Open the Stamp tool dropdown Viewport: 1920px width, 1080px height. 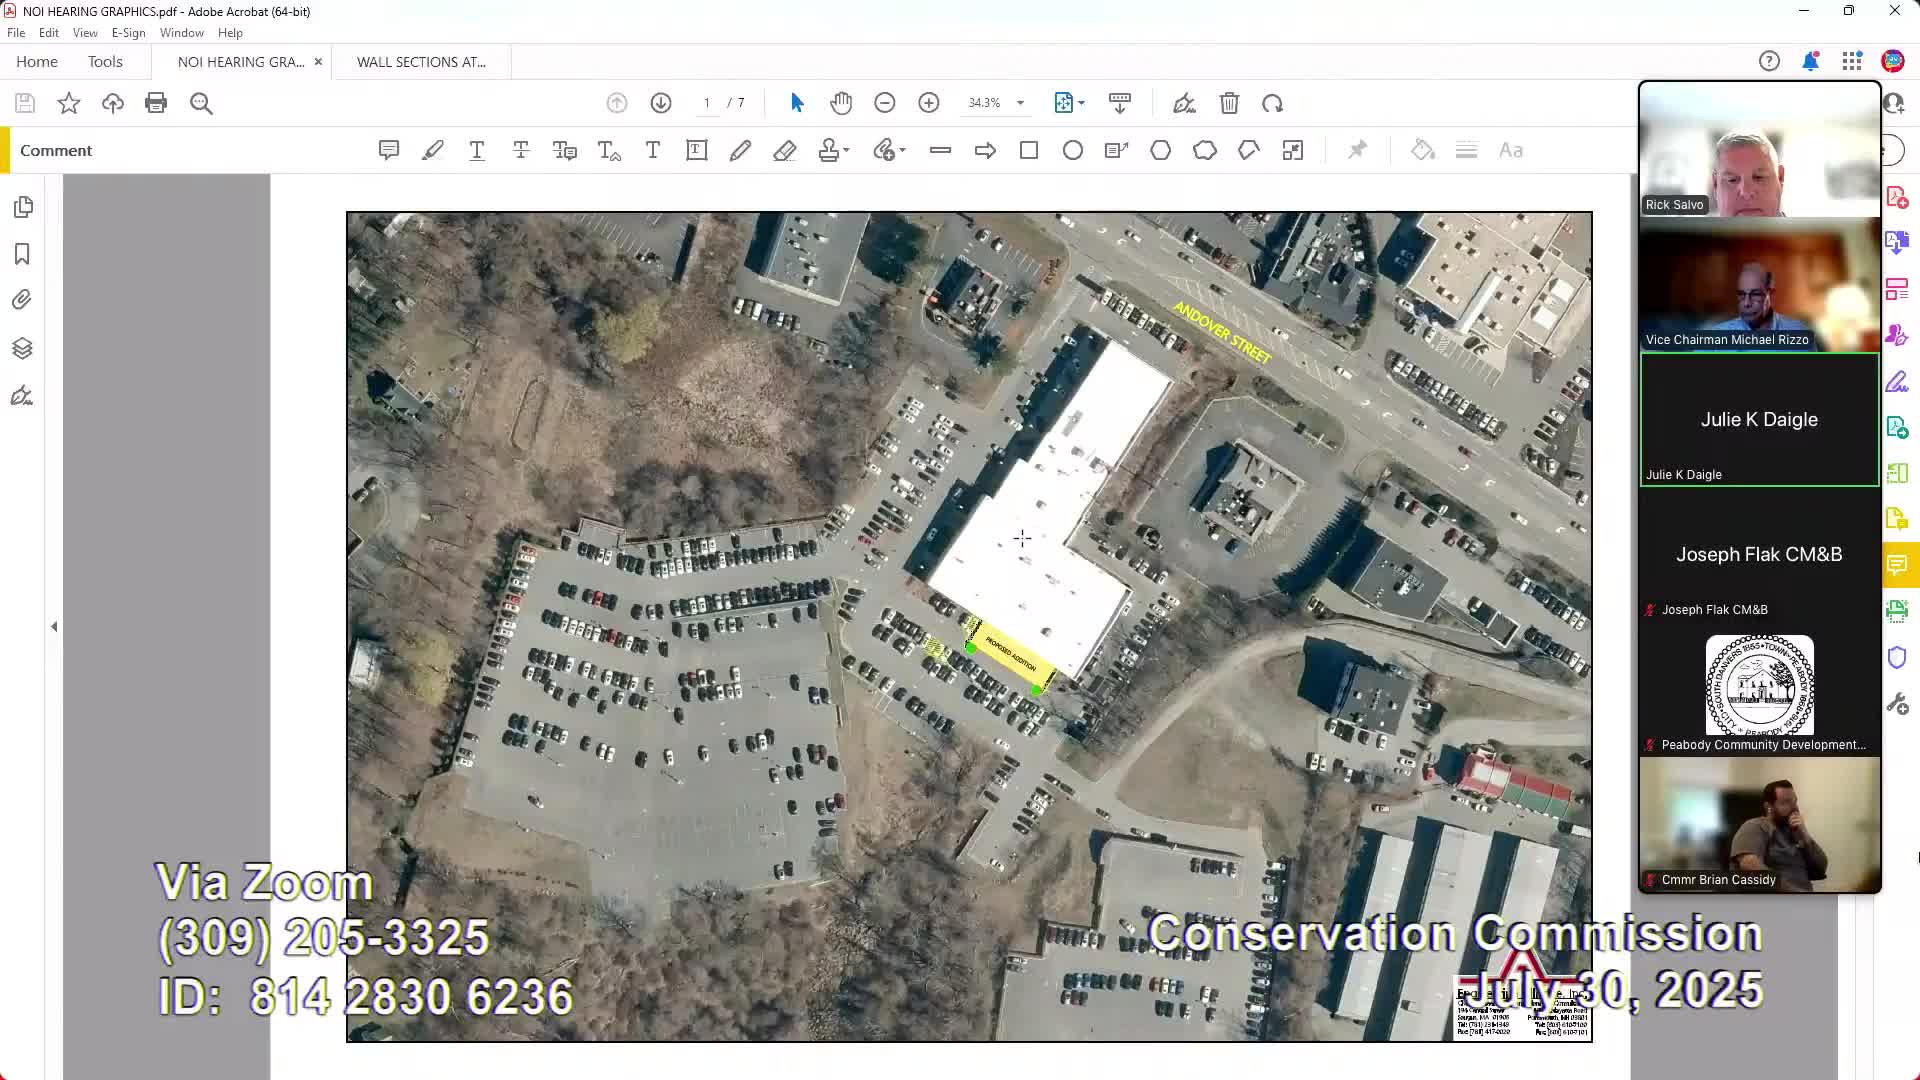834,151
